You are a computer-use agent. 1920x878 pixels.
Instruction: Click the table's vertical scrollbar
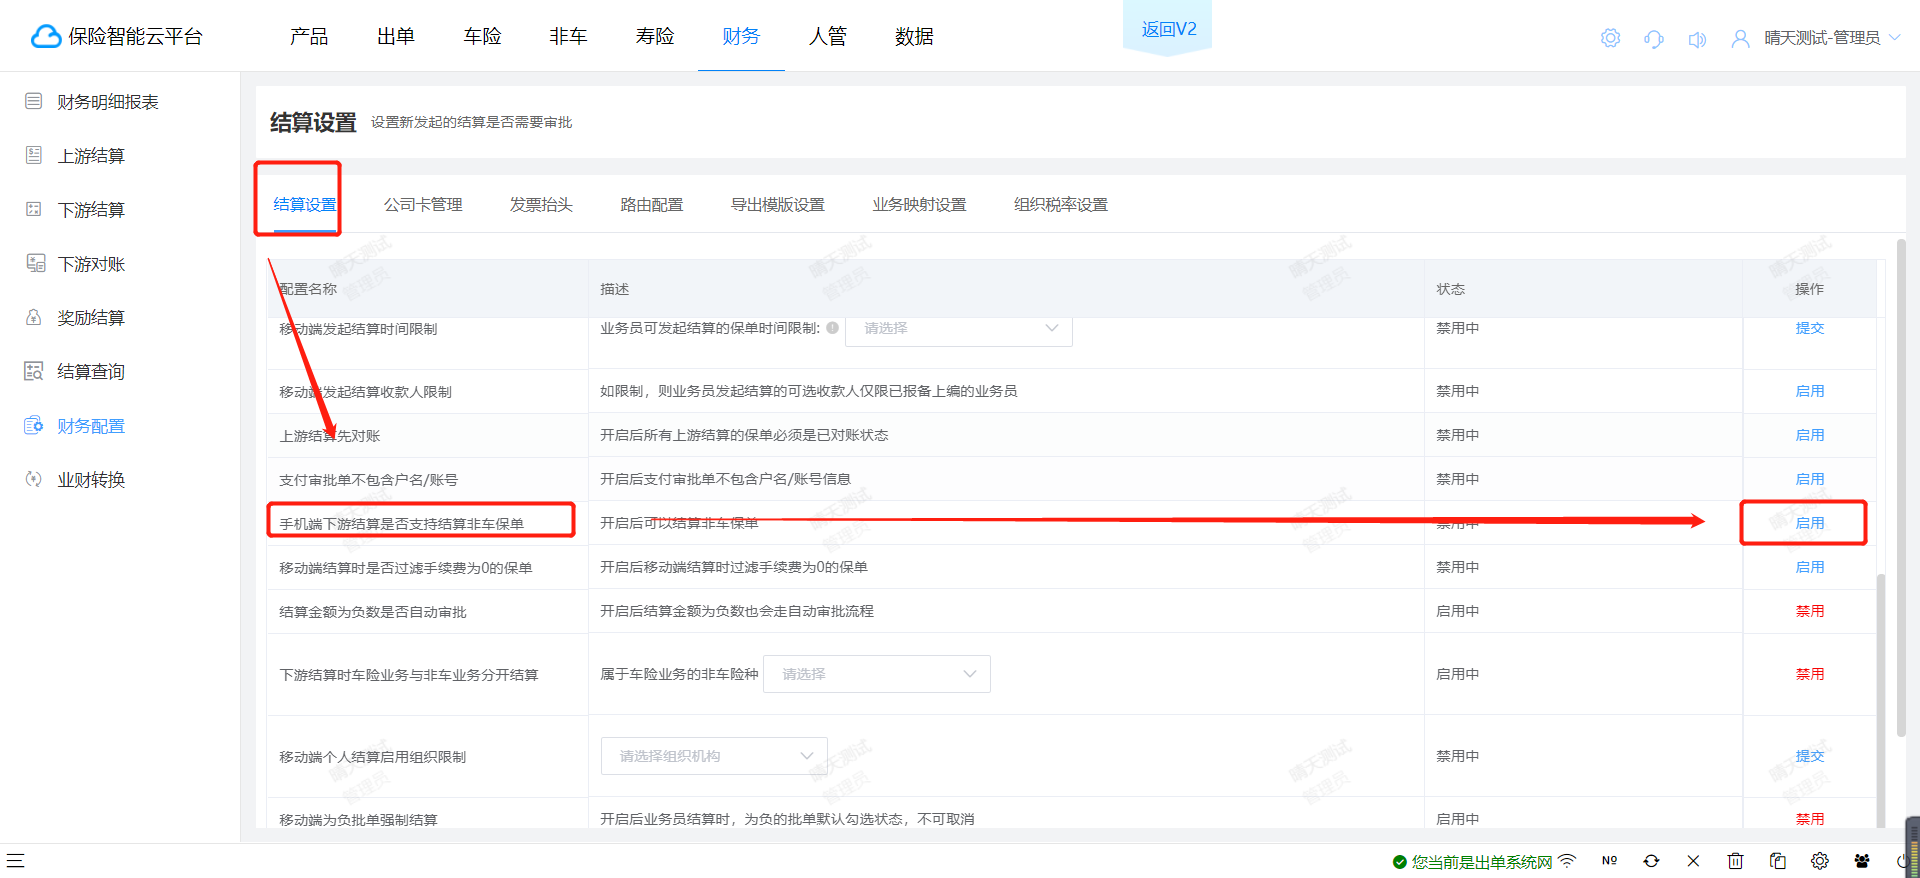(x=1881, y=700)
